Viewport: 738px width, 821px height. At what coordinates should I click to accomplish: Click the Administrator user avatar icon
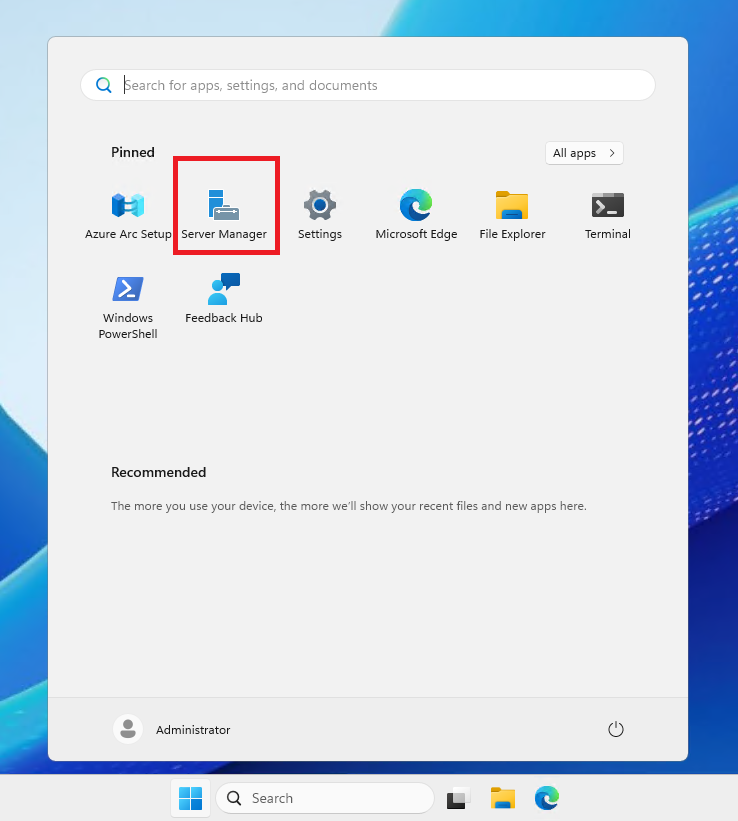click(x=128, y=729)
